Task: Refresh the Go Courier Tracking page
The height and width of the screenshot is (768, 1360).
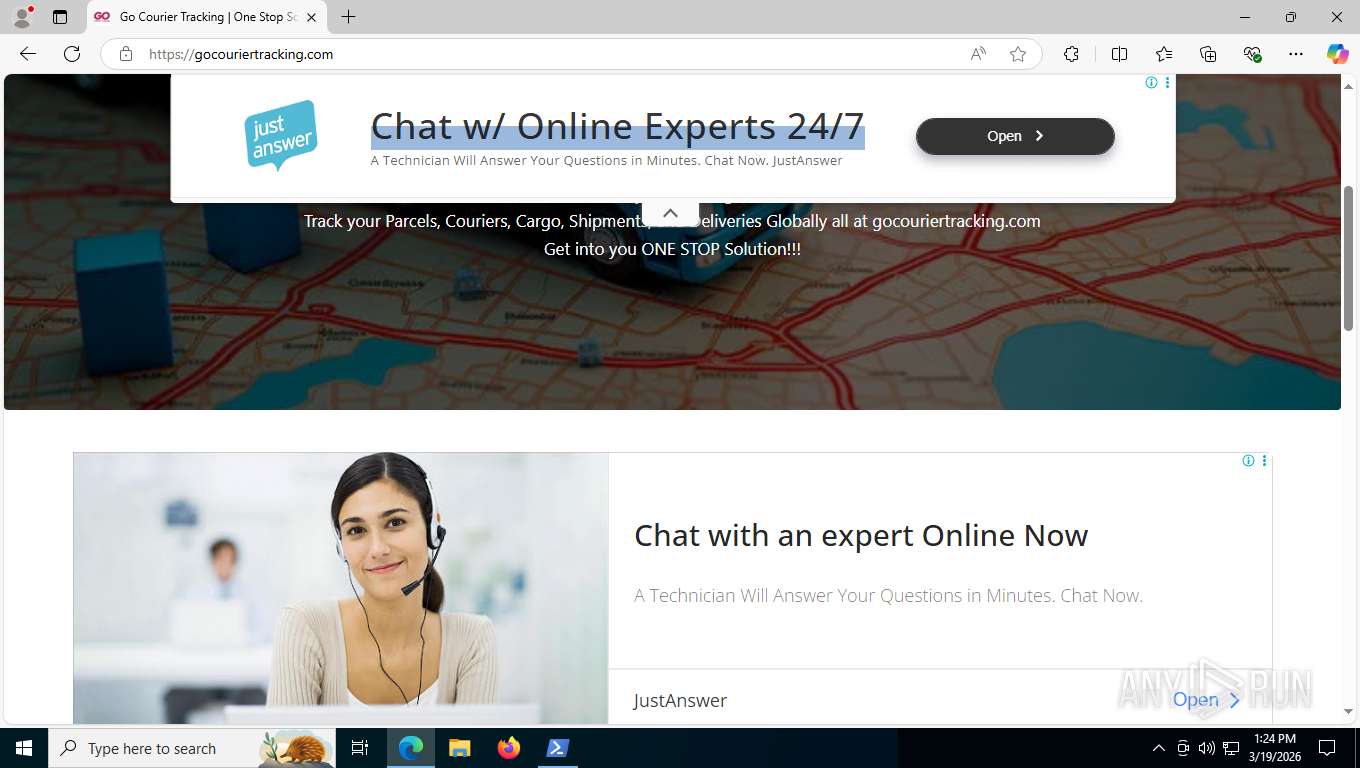Action: pos(72,54)
